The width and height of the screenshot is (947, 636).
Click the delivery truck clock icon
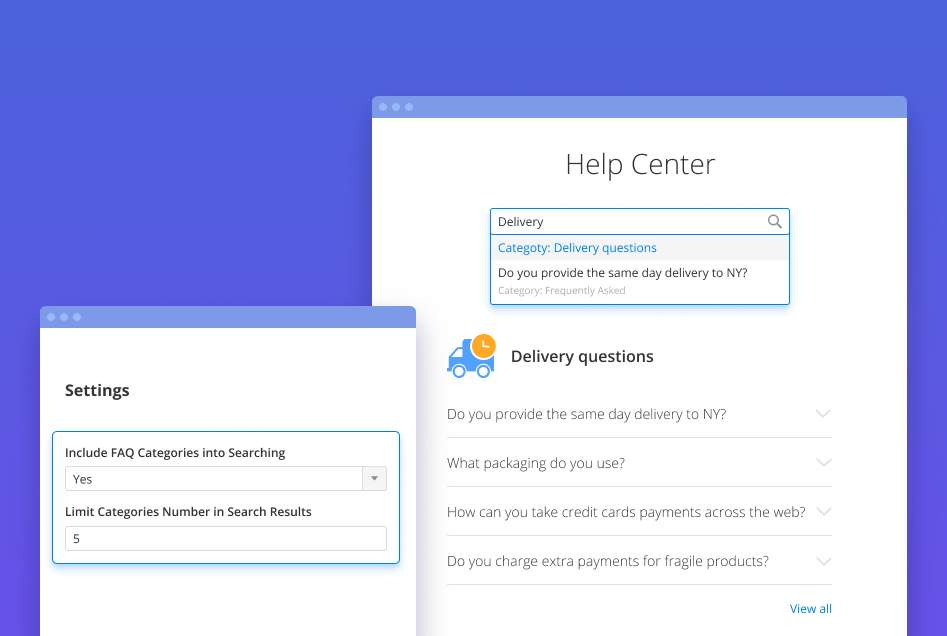pyautogui.click(x=471, y=356)
